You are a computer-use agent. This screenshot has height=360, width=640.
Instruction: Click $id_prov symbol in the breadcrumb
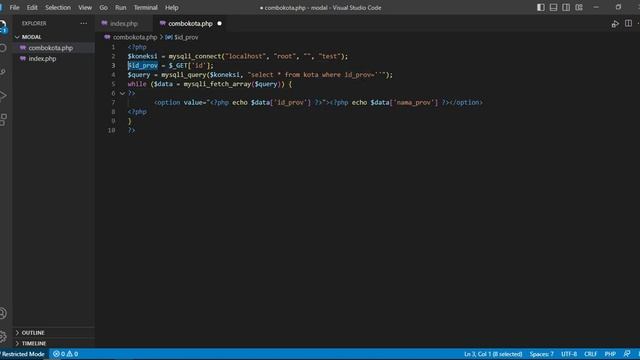click(186, 37)
